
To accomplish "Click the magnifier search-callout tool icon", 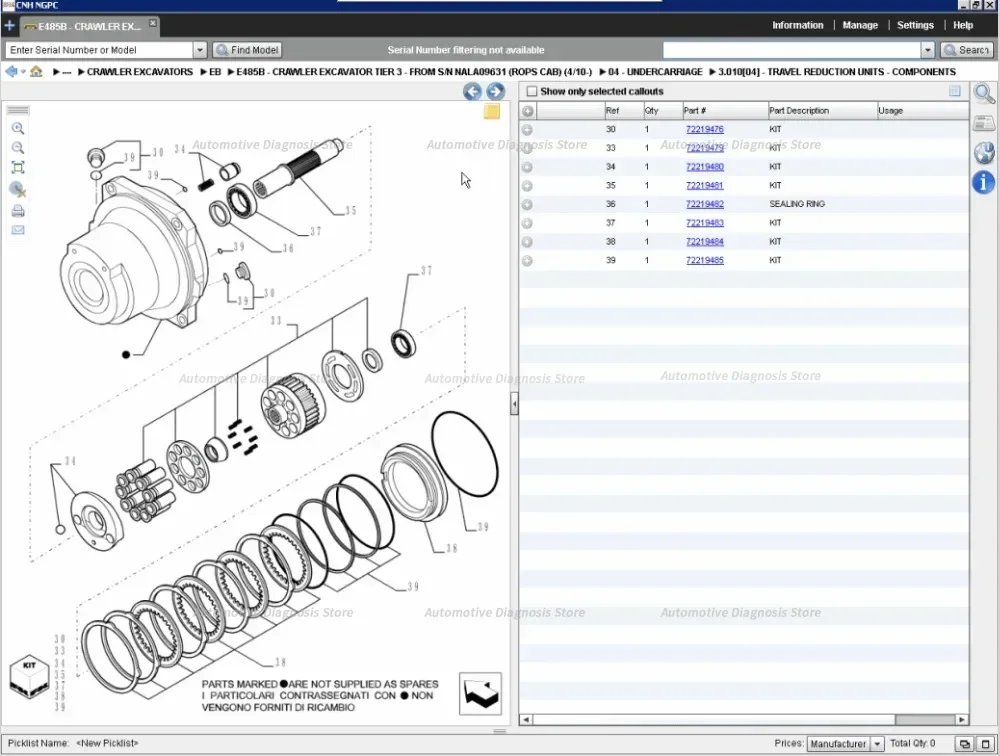I will click(x=18, y=189).
